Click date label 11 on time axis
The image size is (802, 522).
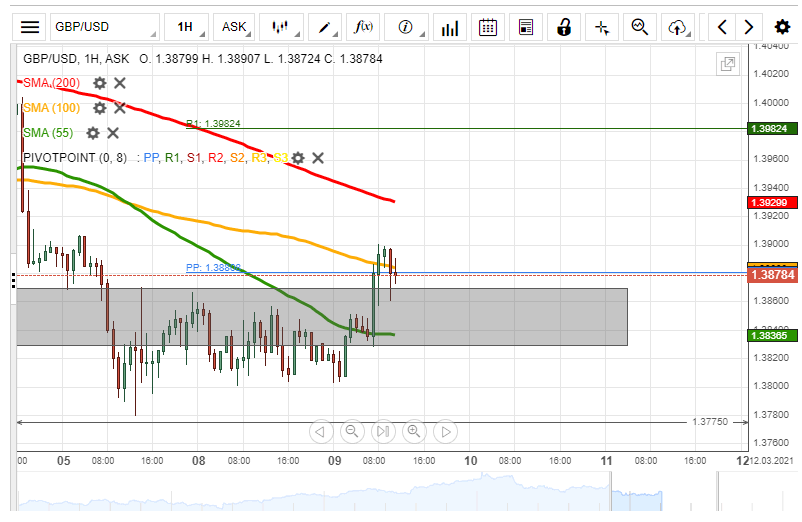(606, 461)
